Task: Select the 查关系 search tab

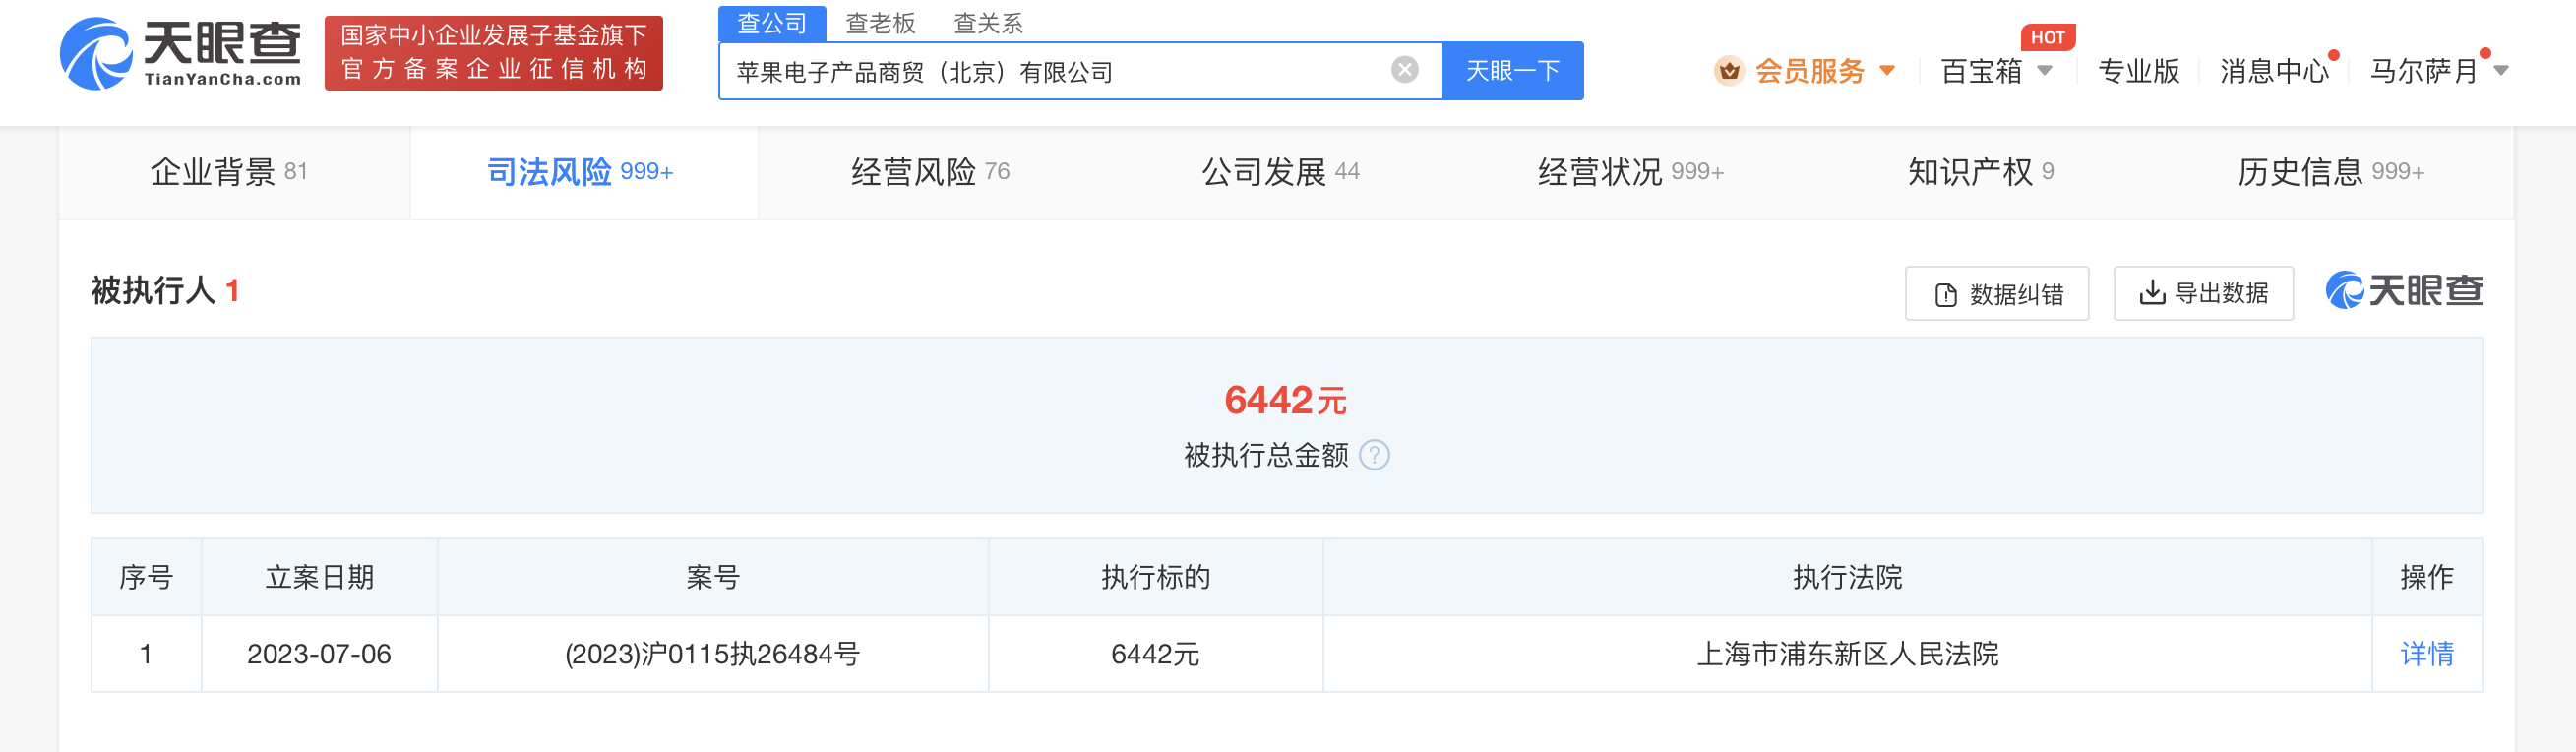Action: pos(988,23)
